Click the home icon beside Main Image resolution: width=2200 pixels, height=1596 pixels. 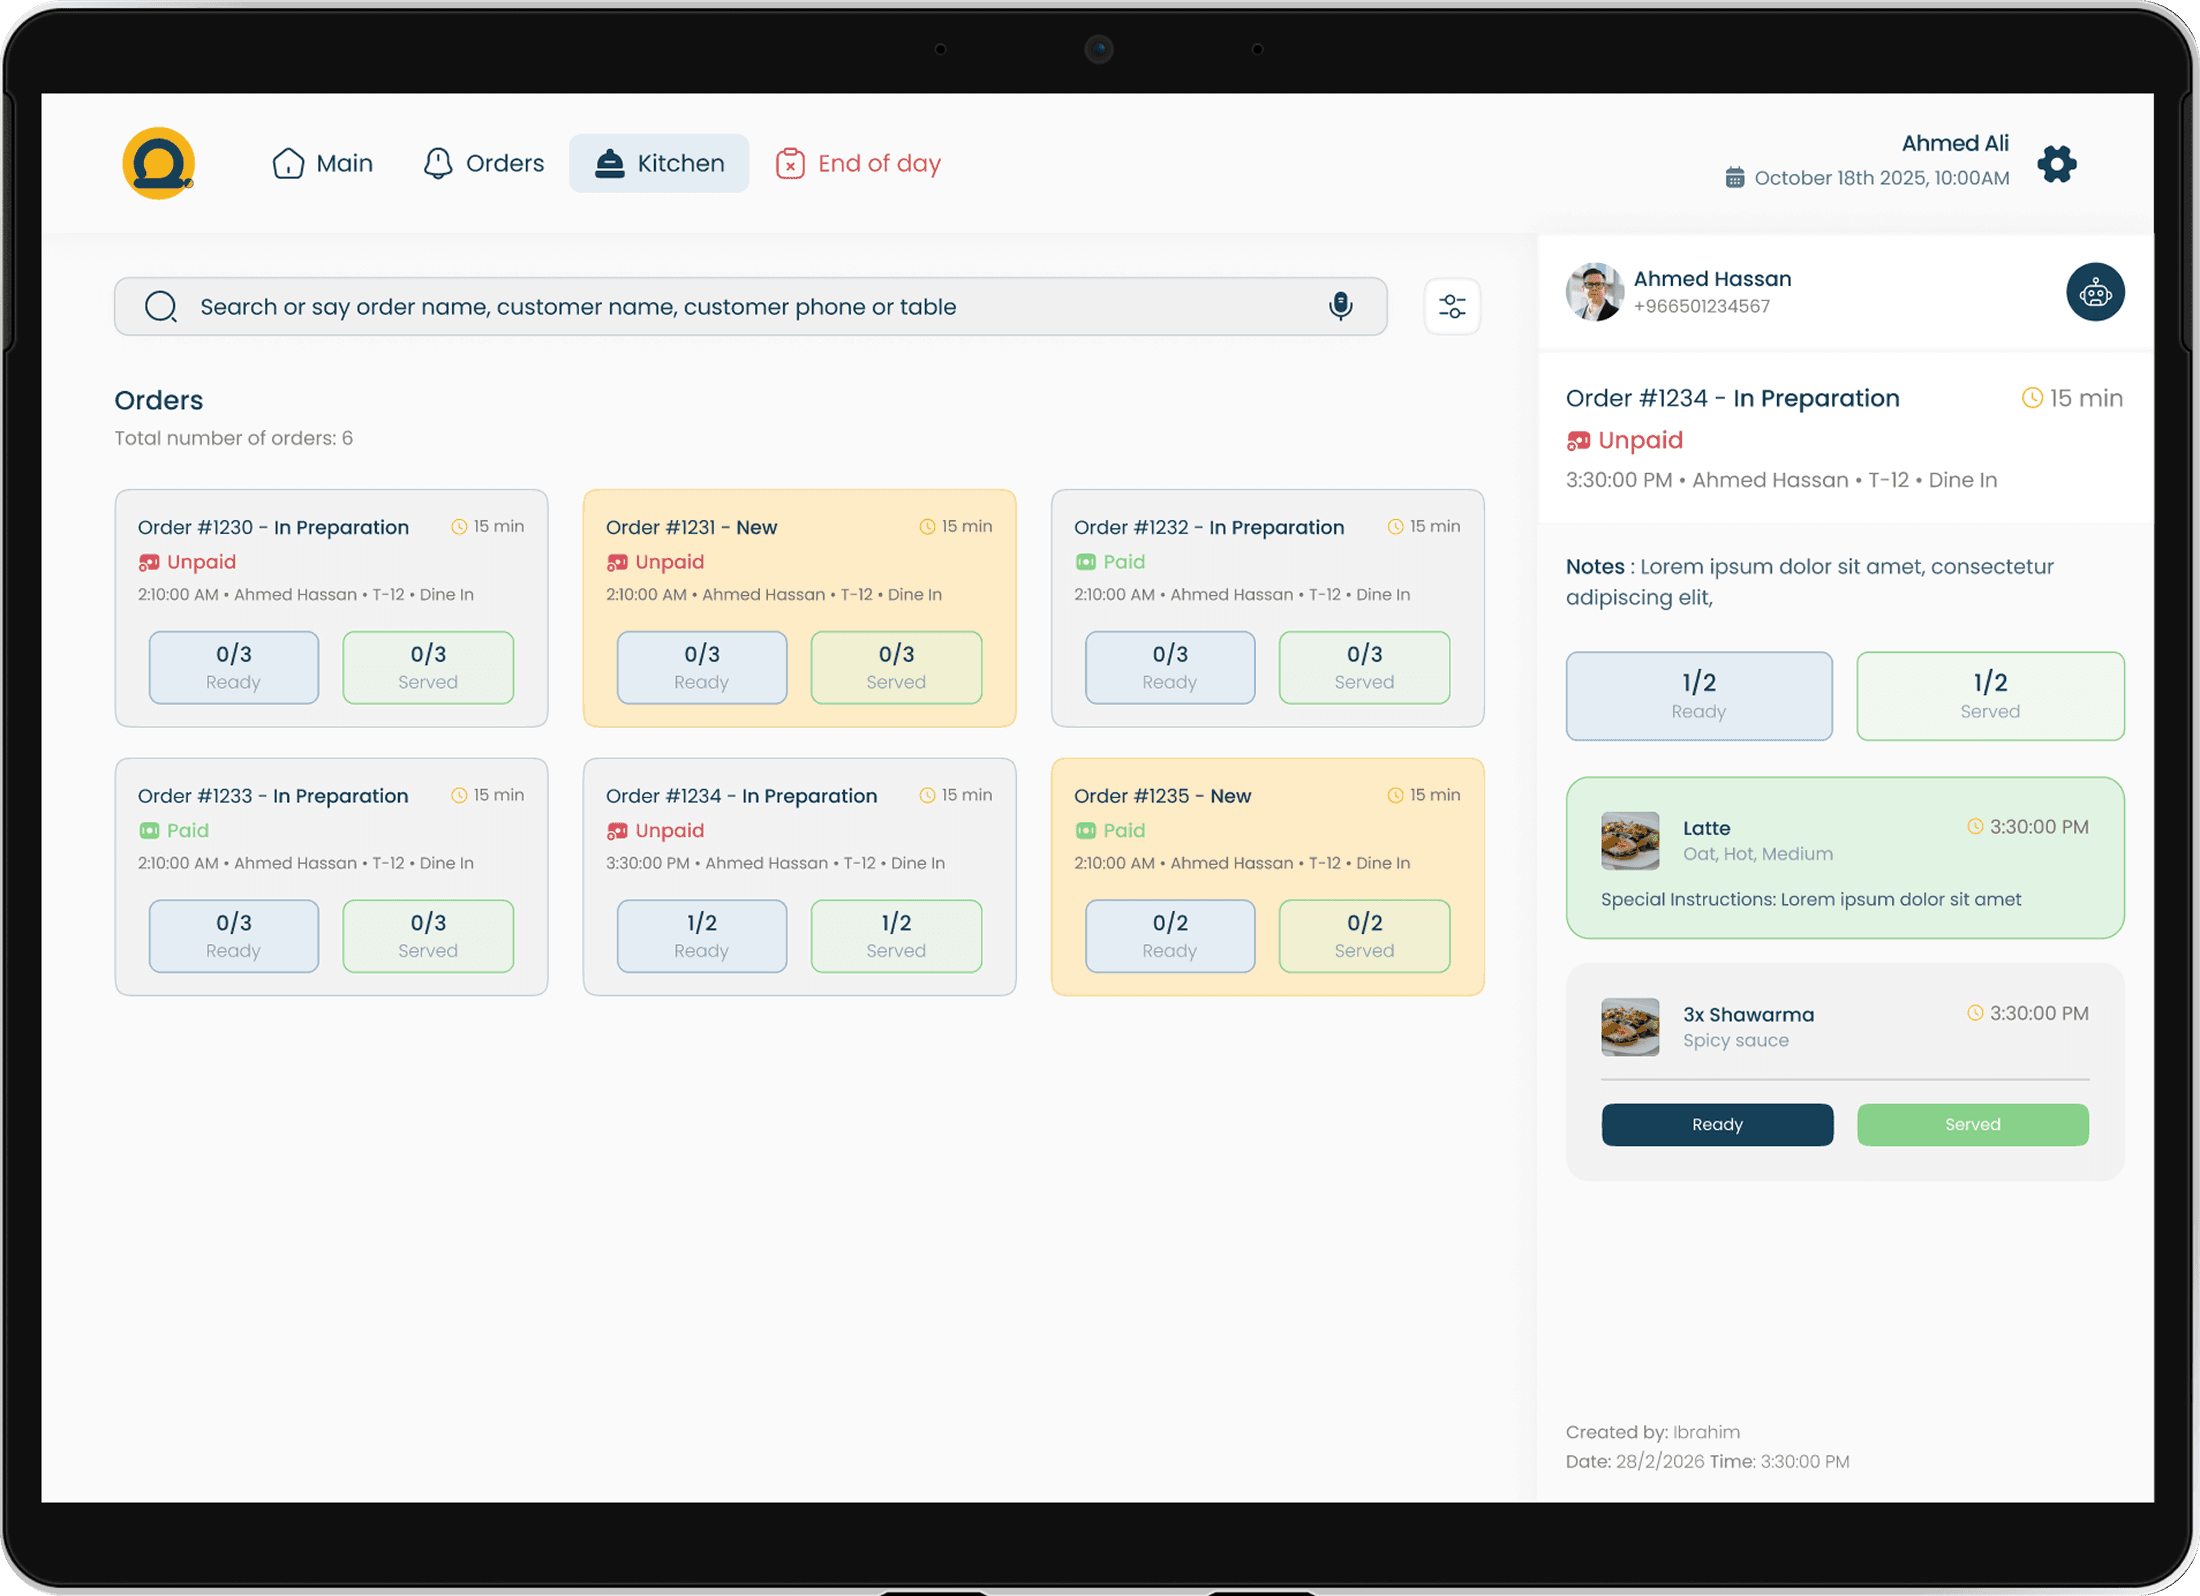[x=287, y=162]
